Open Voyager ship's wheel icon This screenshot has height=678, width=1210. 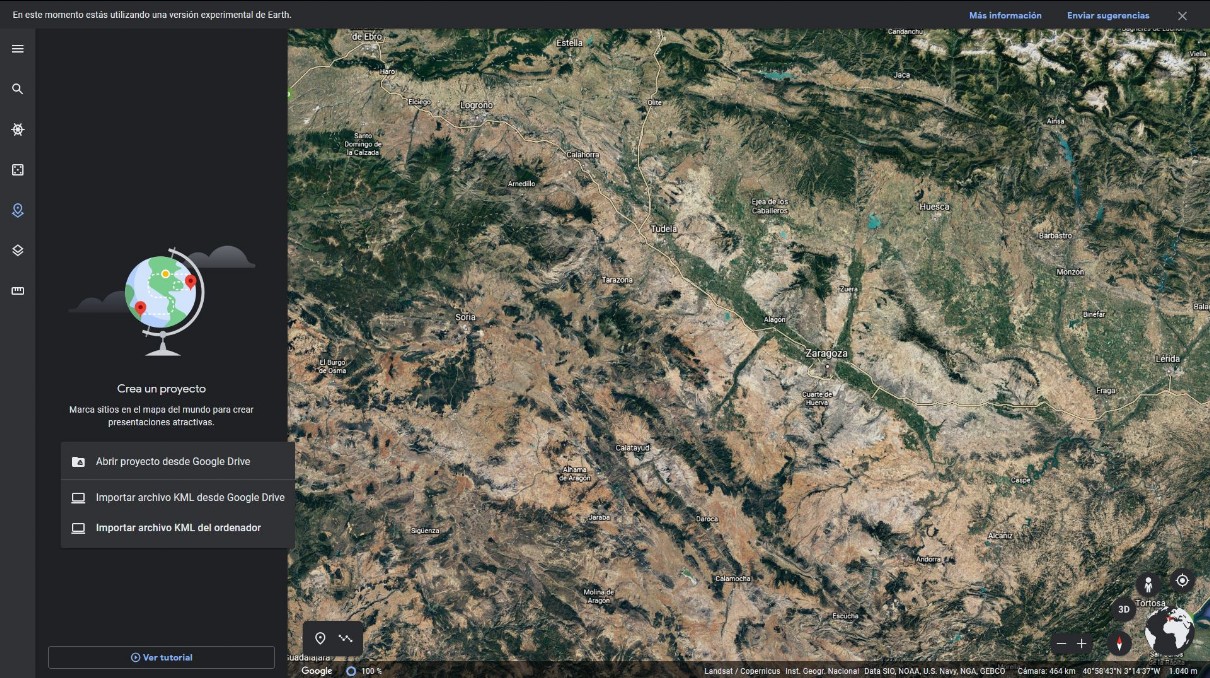pyautogui.click(x=17, y=130)
